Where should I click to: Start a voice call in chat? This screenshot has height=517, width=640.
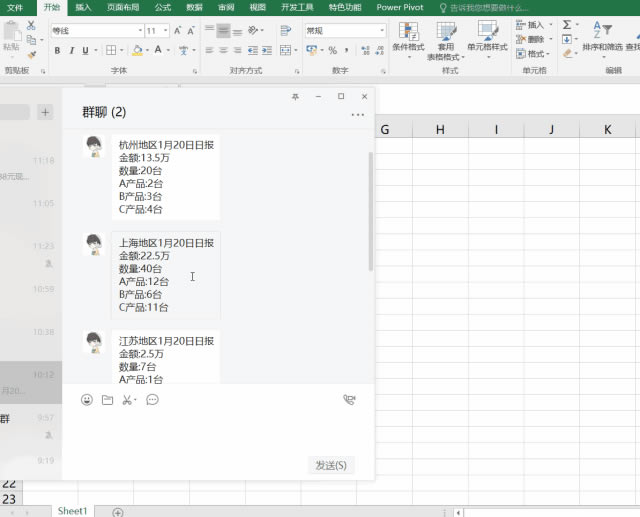click(x=349, y=400)
